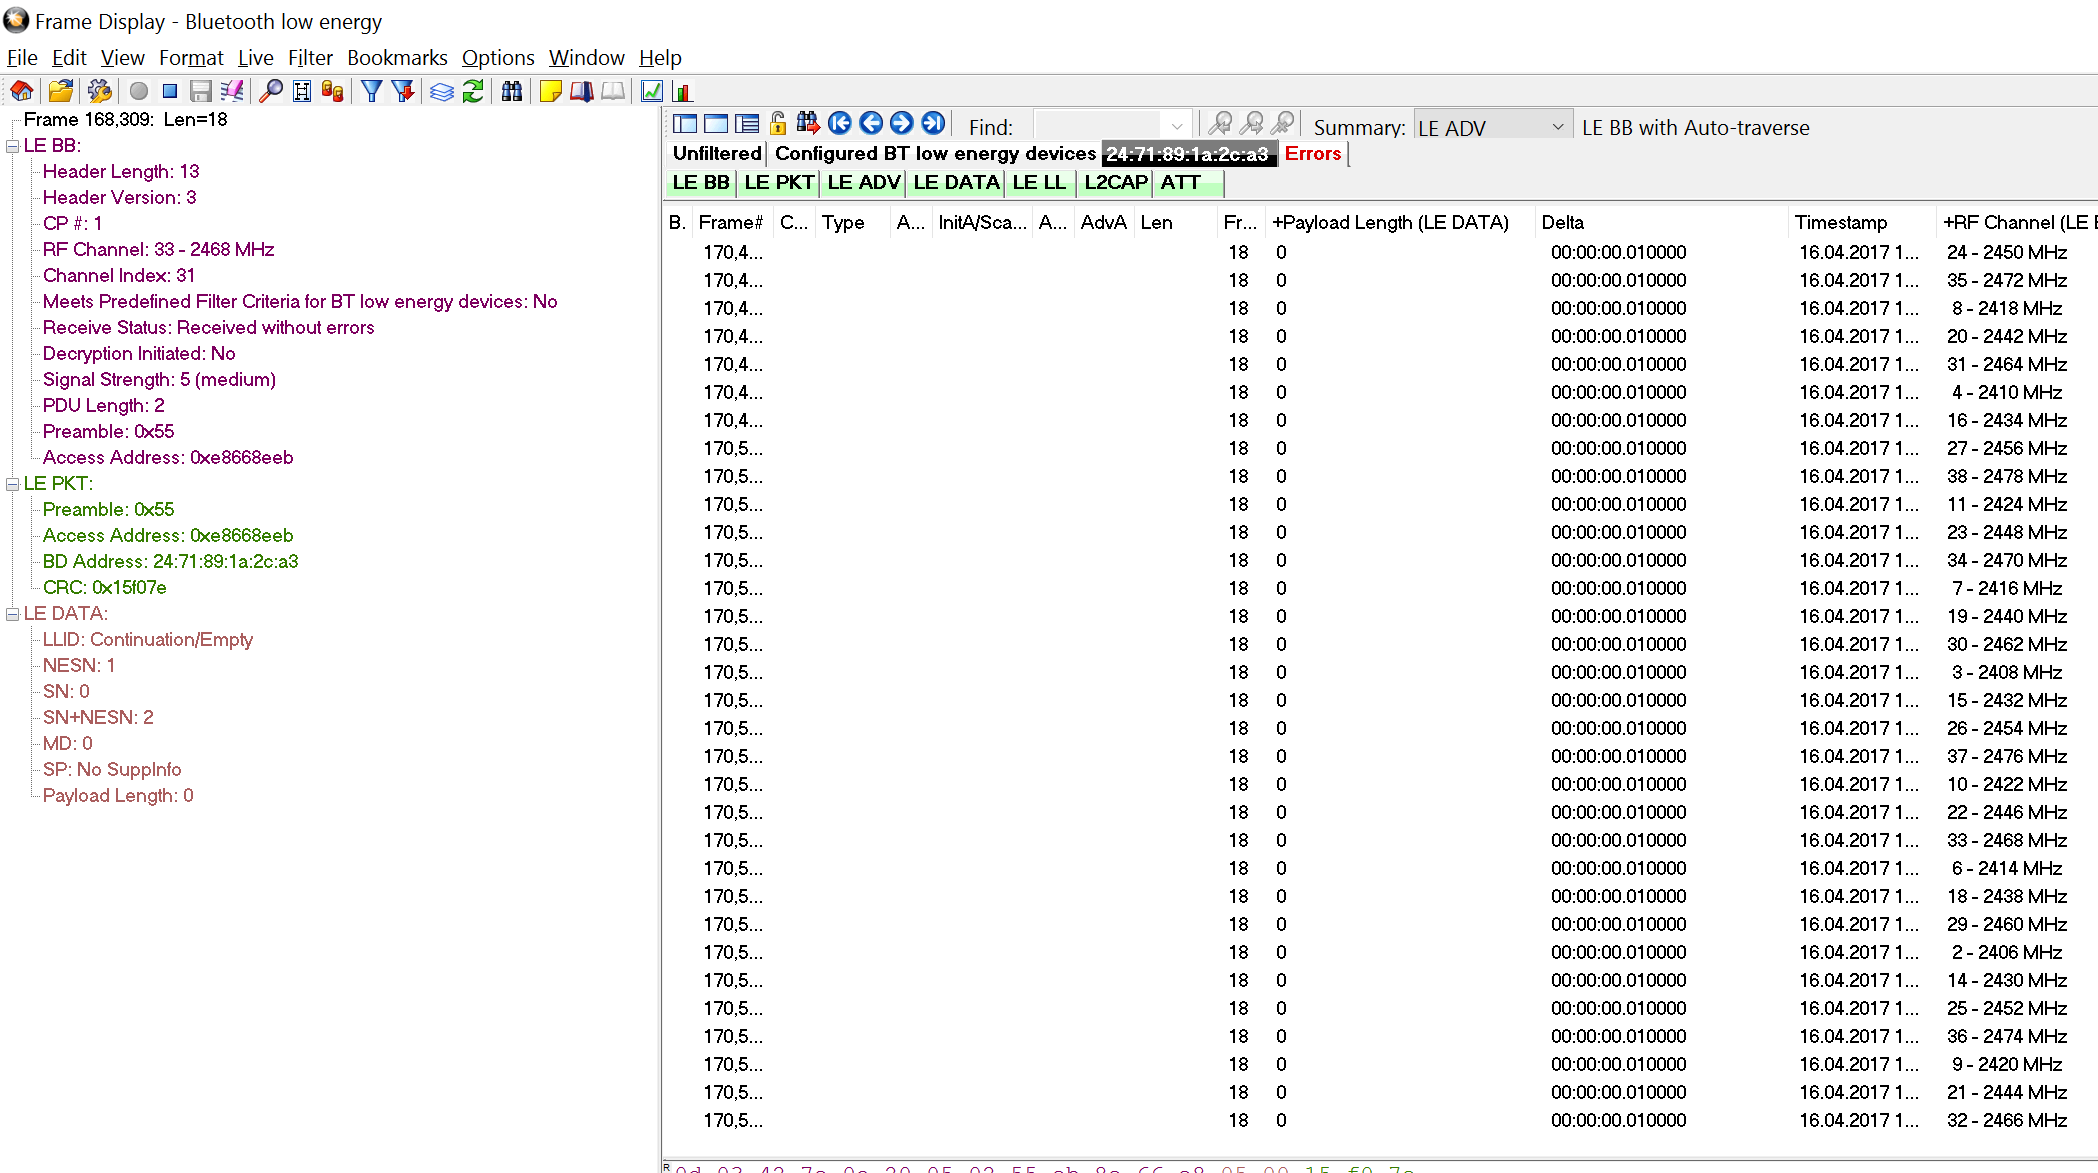The width and height of the screenshot is (2098, 1173).
Task: Click the funnel with red arrow icon
Action: [403, 92]
